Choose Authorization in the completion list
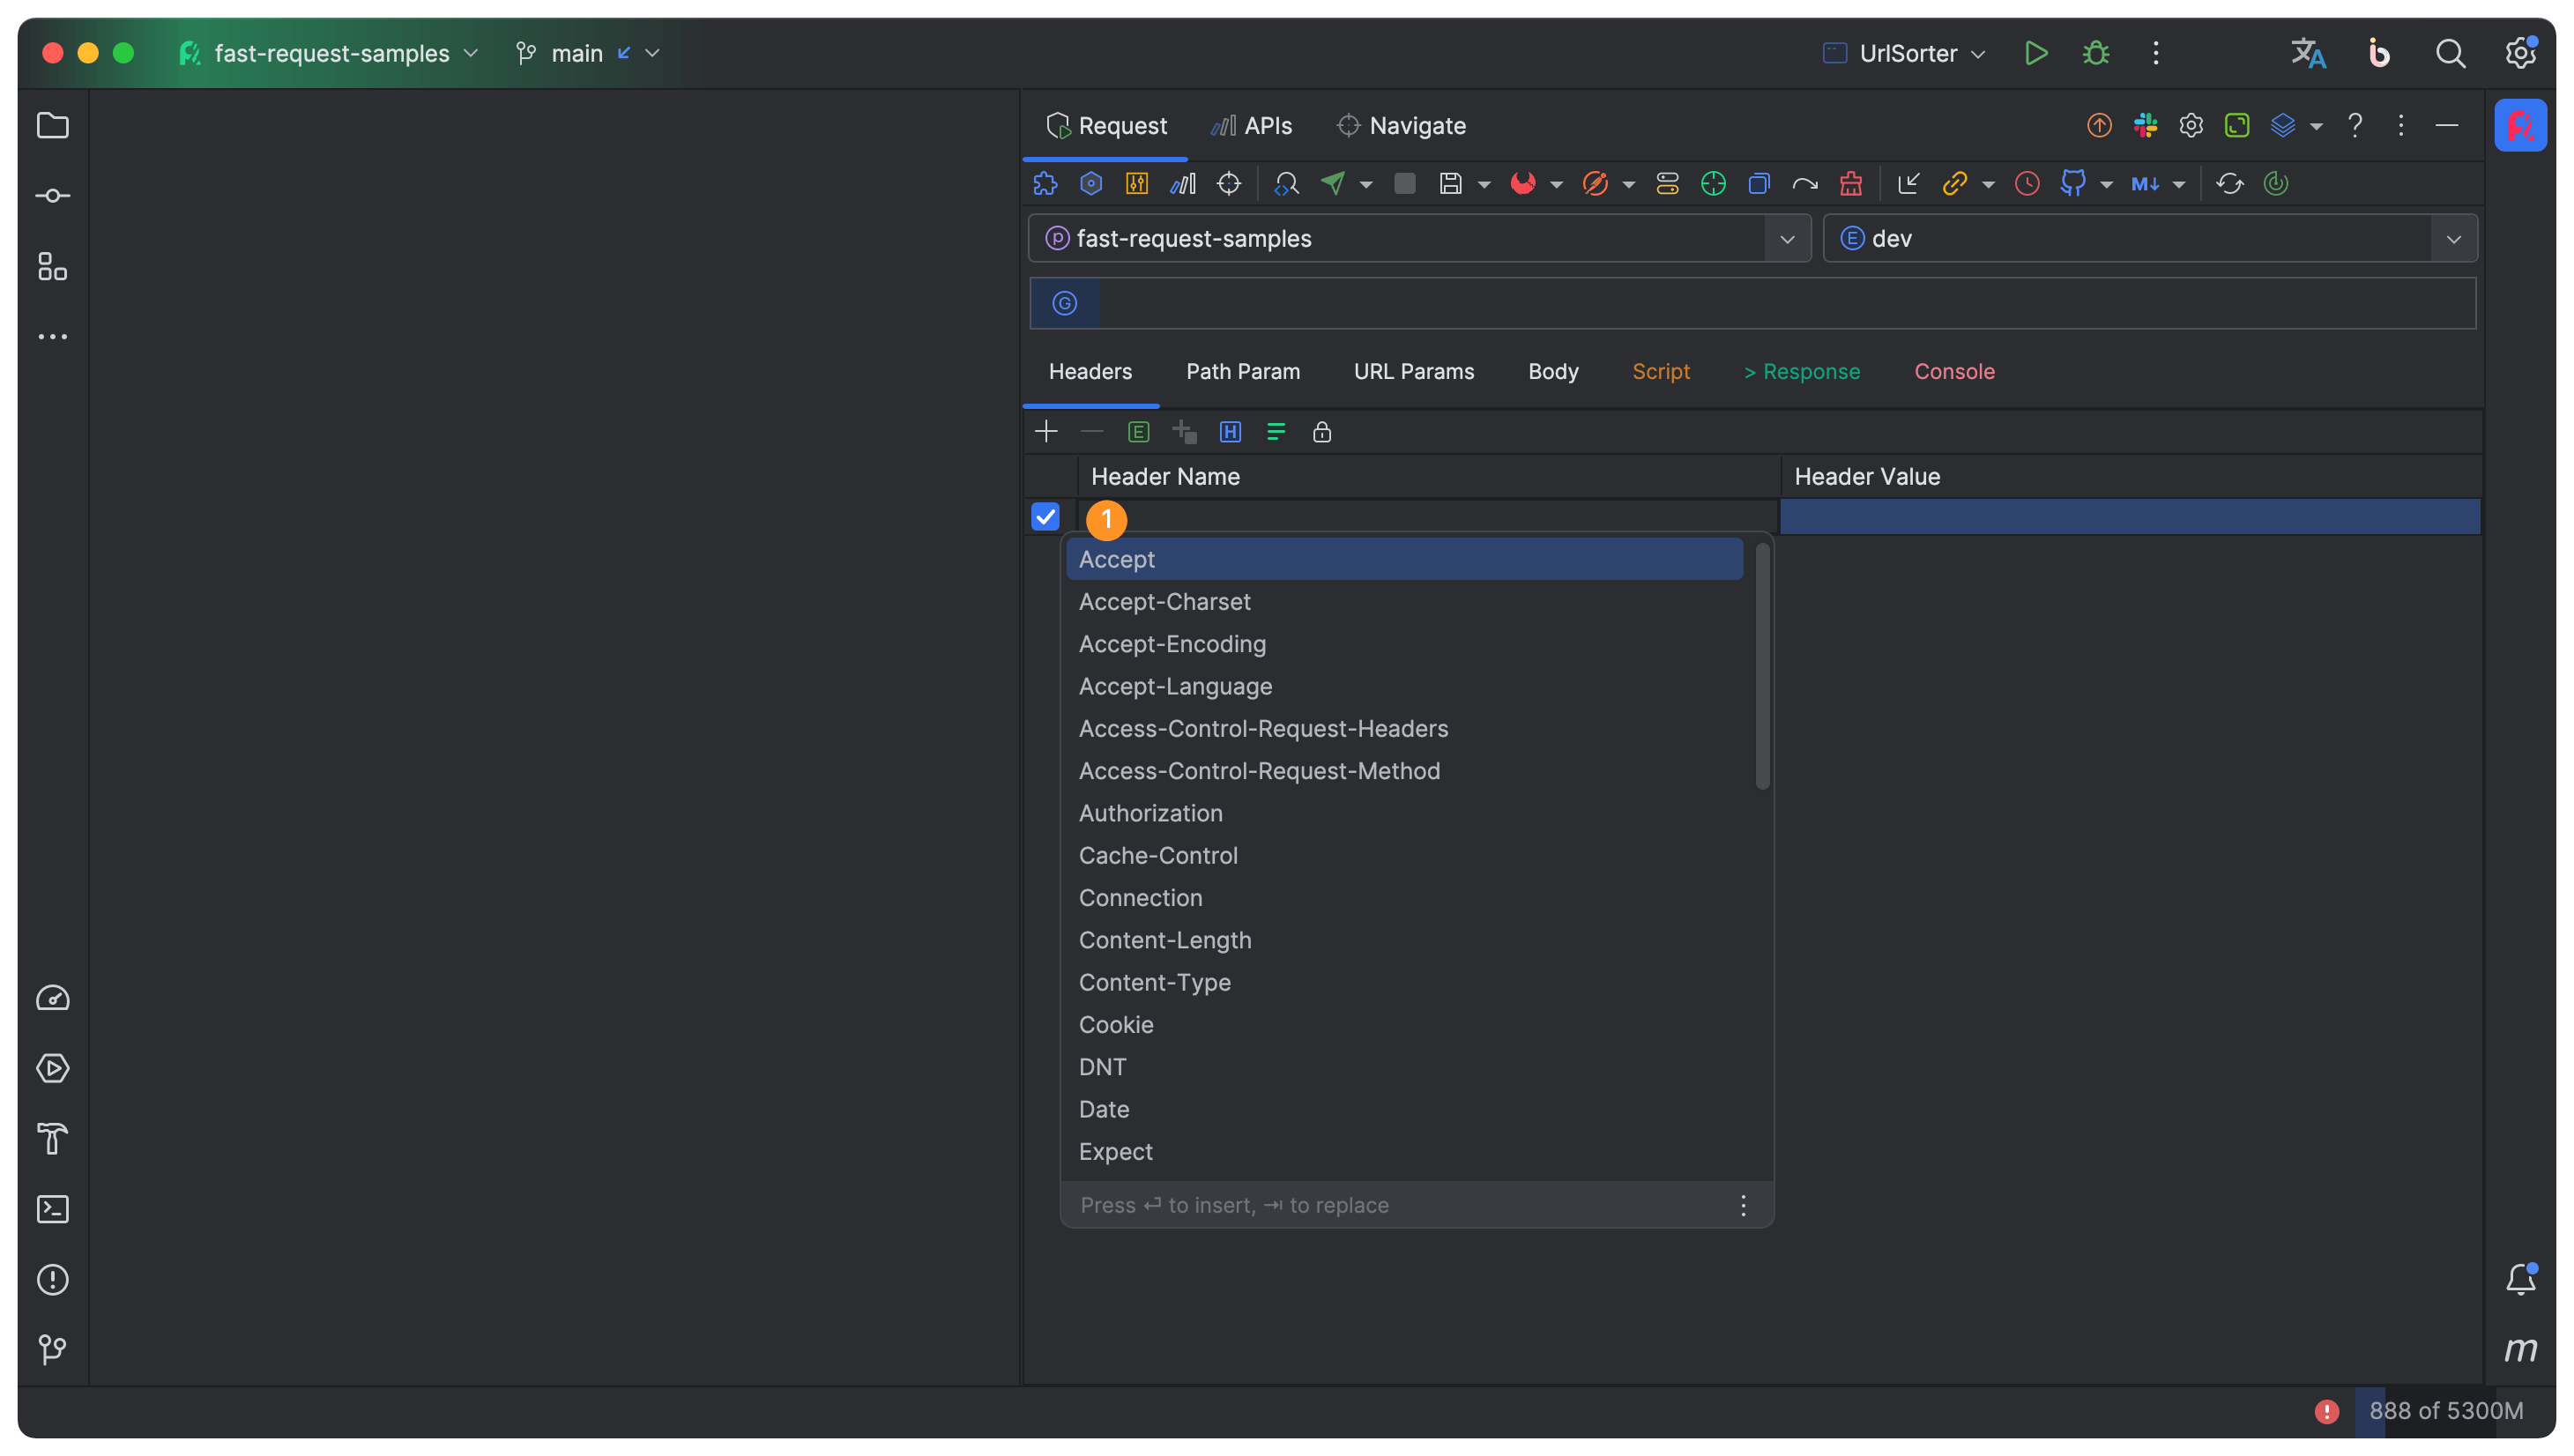This screenshot has height=1456, width=2574. coord(1150,813)
